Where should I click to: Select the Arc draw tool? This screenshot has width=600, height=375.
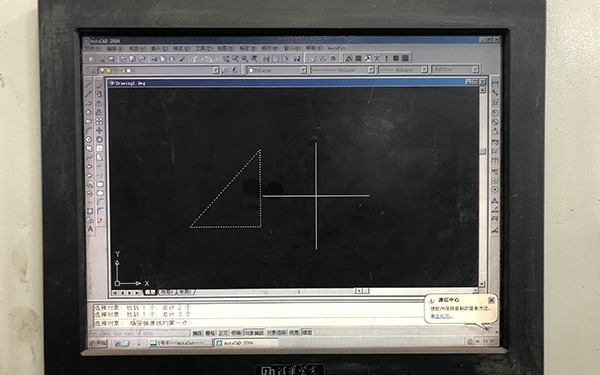pos(88,130)
